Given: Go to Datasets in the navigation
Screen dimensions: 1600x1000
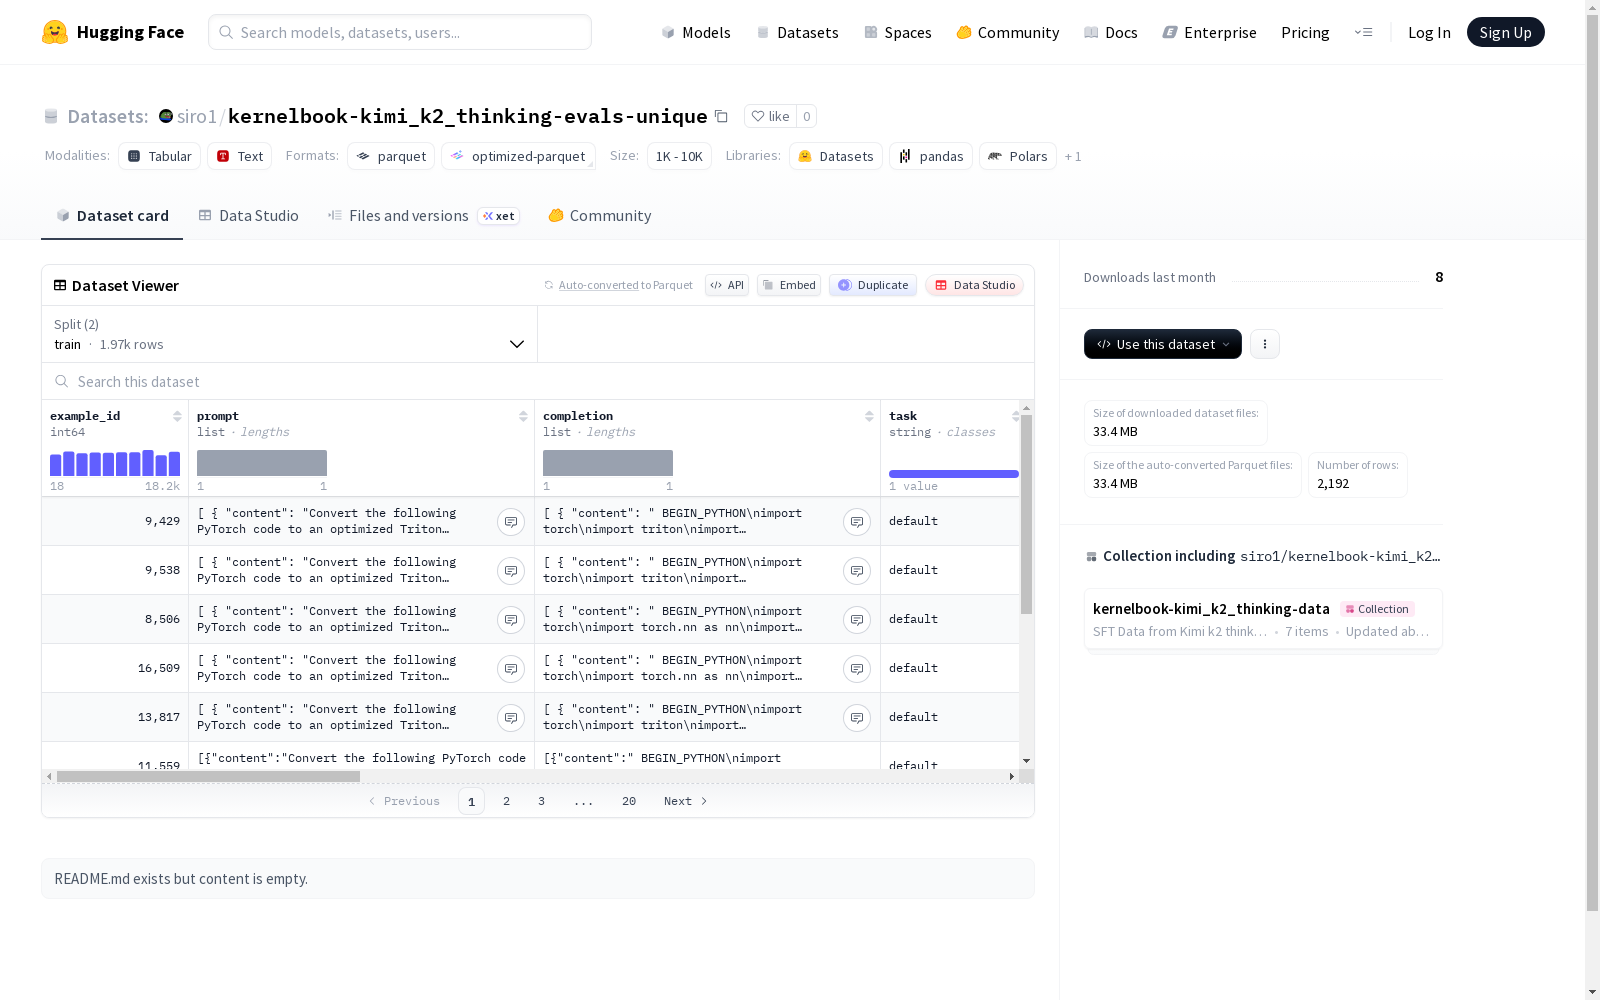Looking at the screenshot, I should click(x=797, y=32).
